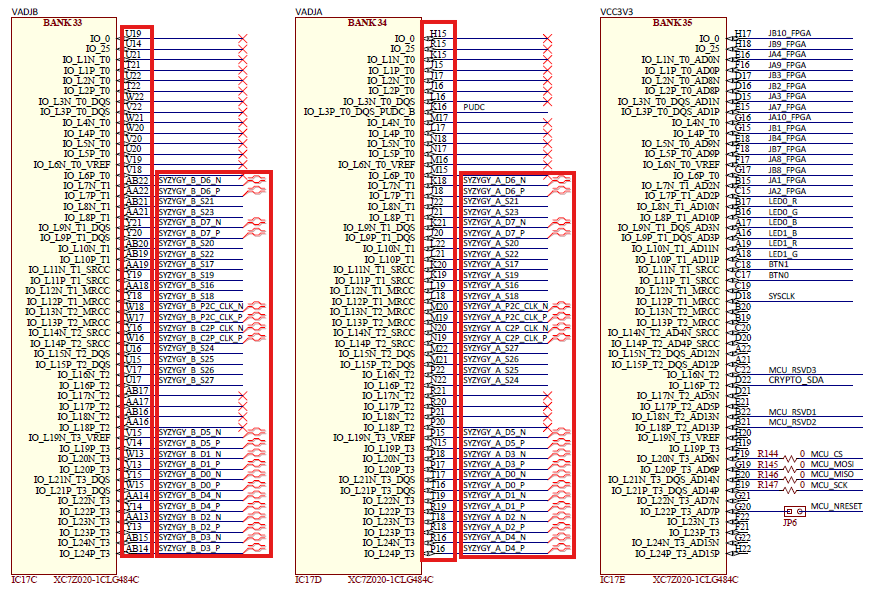Click the PUDC net label

pyautogui.click(x=474, y=107)
